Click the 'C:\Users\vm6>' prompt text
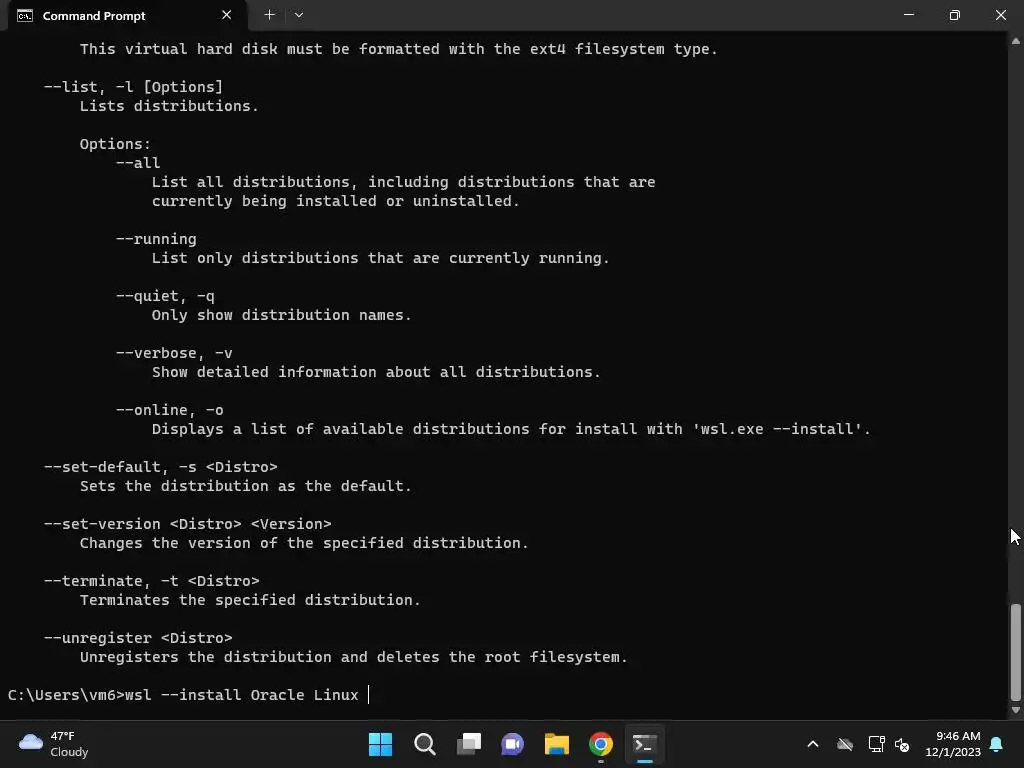Screen dimensions: 1024x768 [x=66, y=695]
